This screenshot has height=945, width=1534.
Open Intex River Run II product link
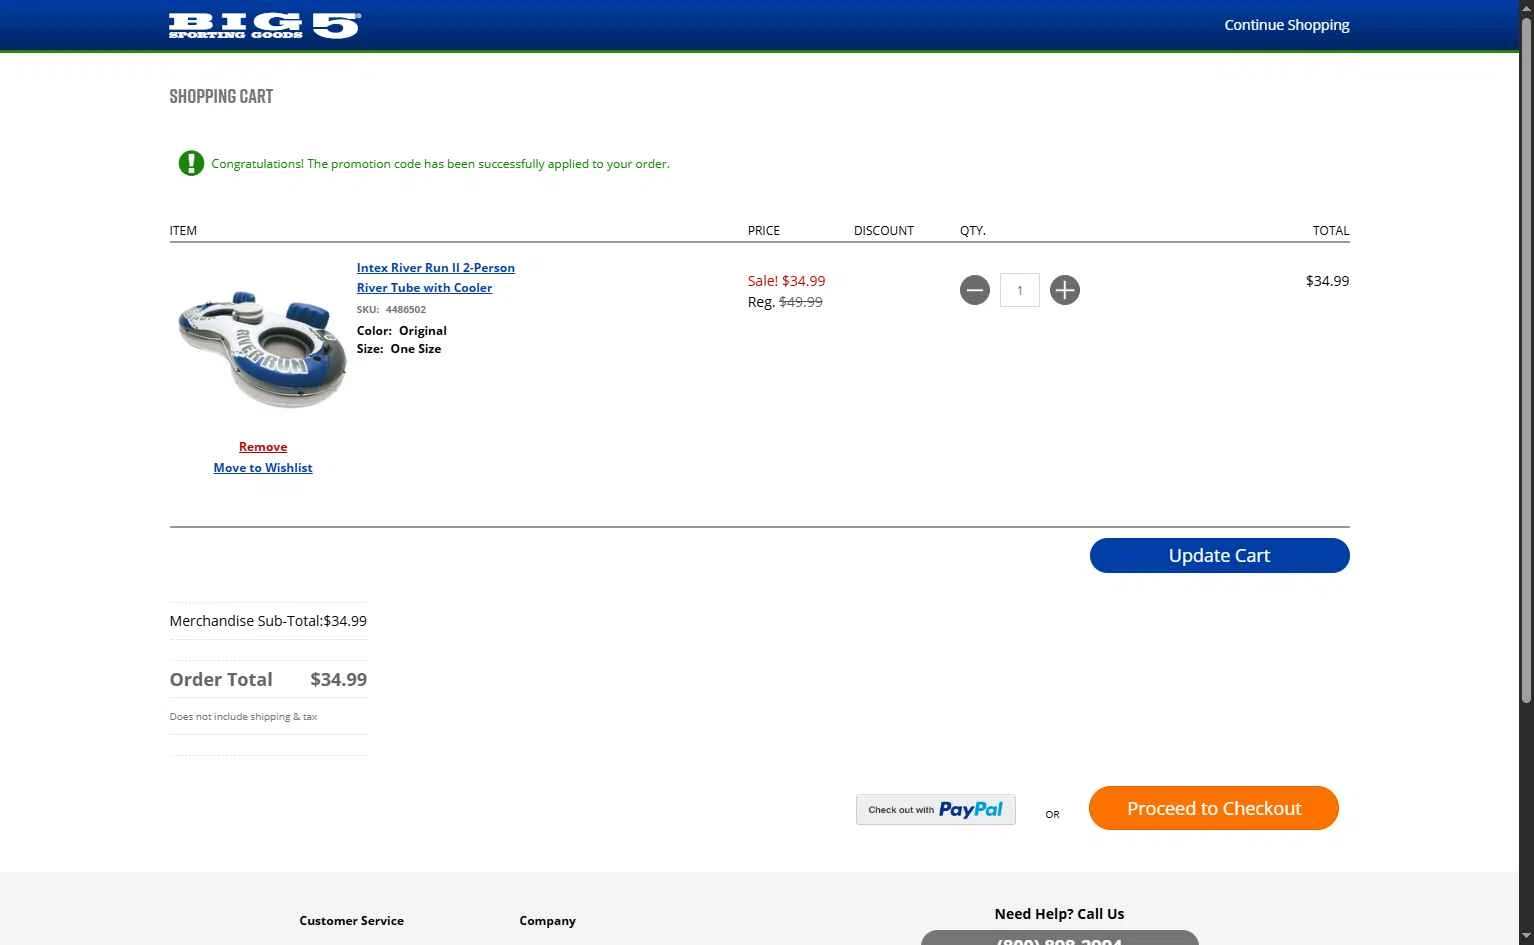pos(436,278)
